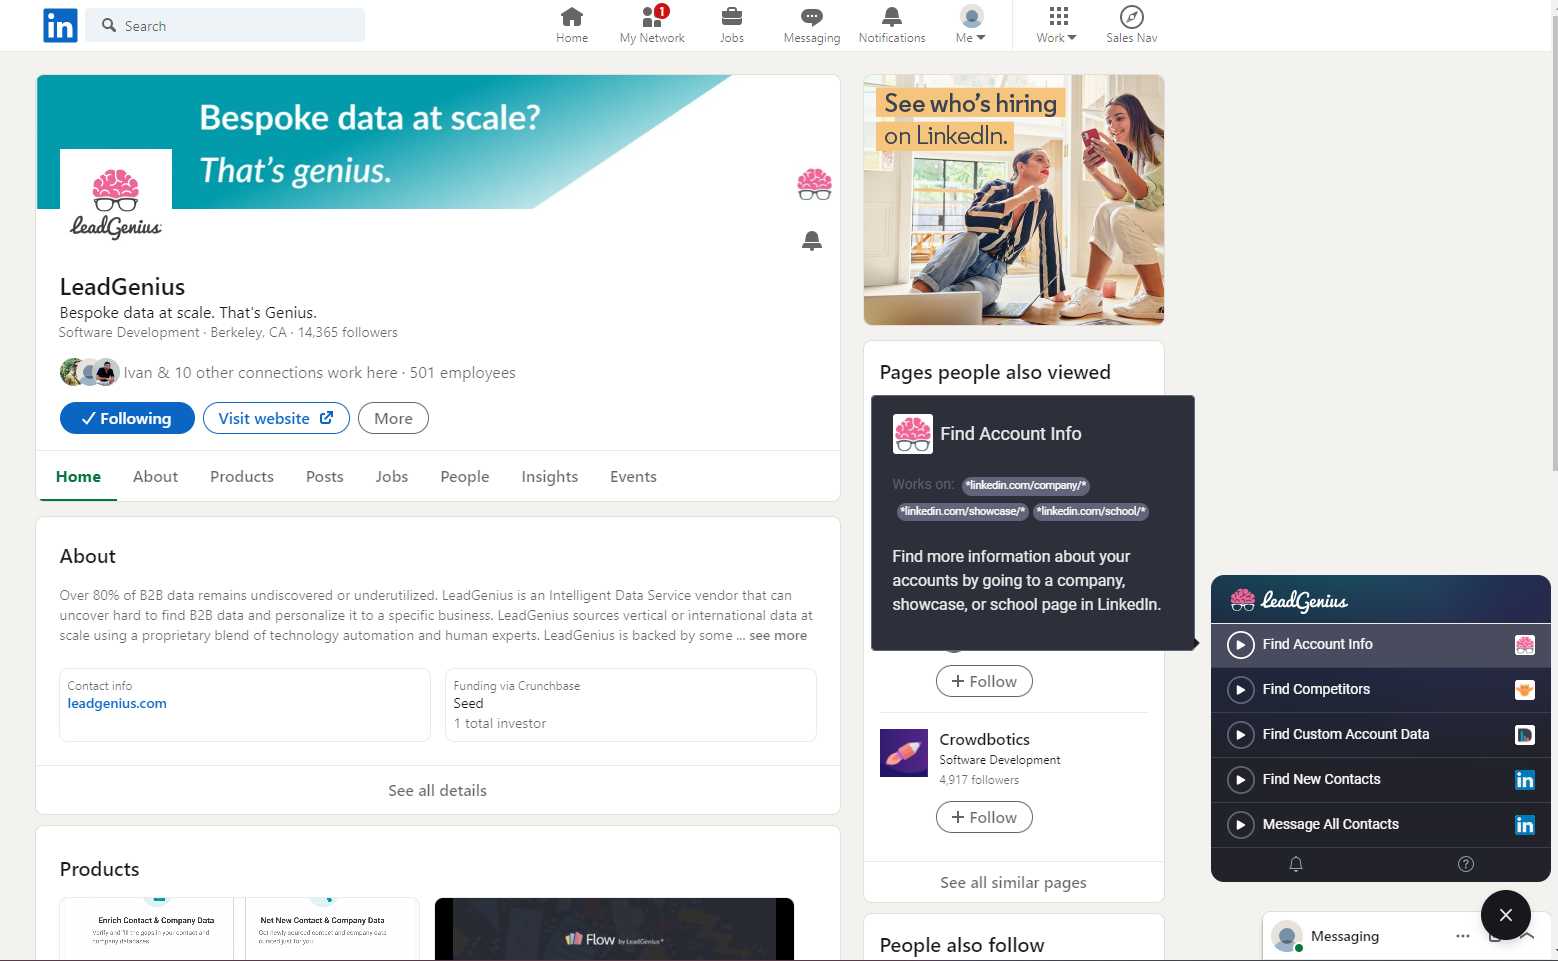Click the bell icon in LeadGenius panel footer
The width and height of the screenshot is (1558, 961).
point(1296,864)
